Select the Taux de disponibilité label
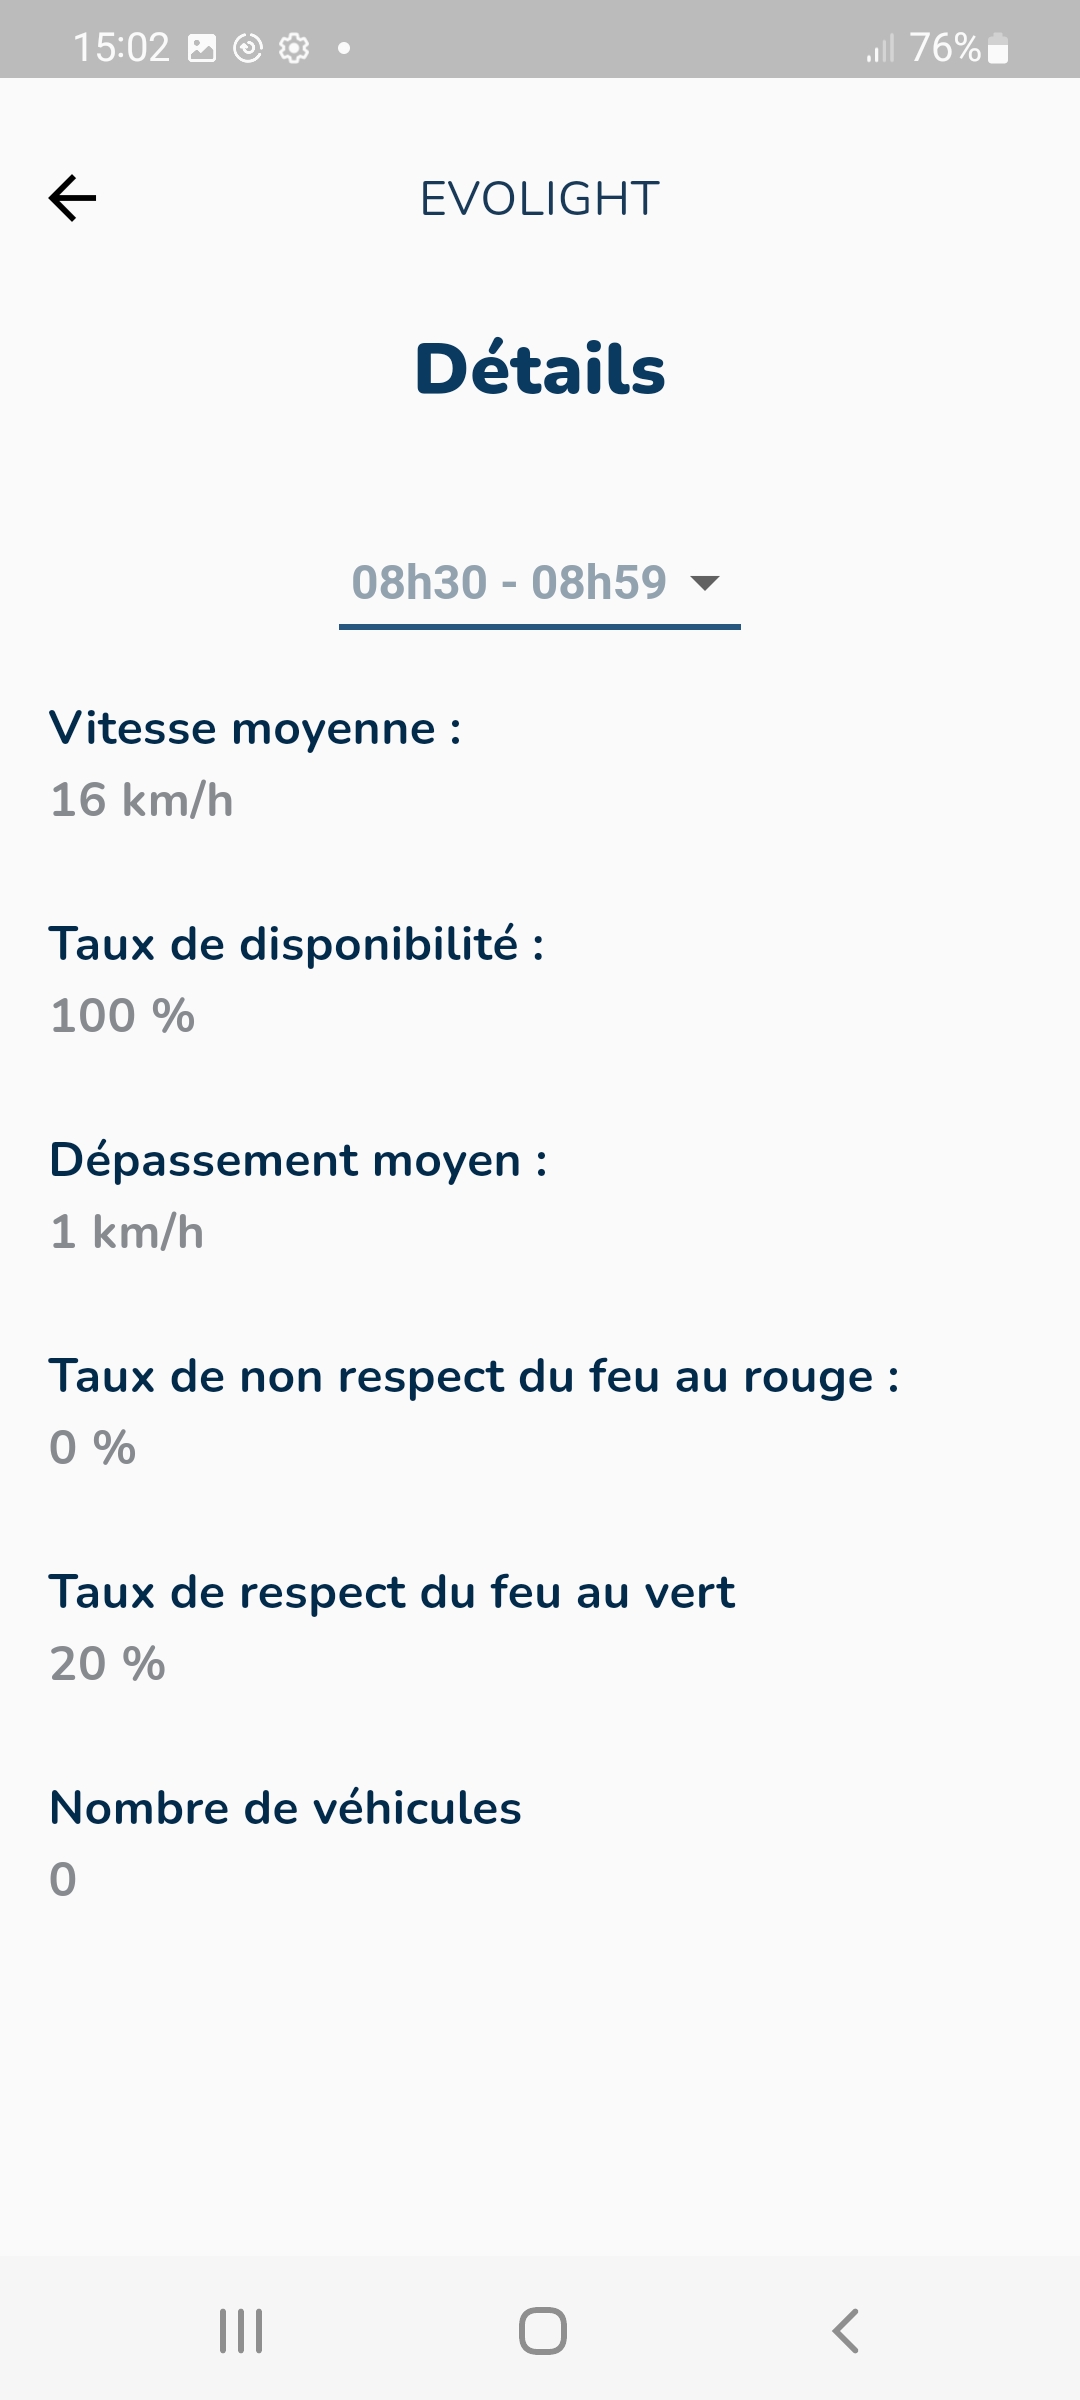The height and width of the screenshot is (2400, 1080). click(x=297, y=945)
